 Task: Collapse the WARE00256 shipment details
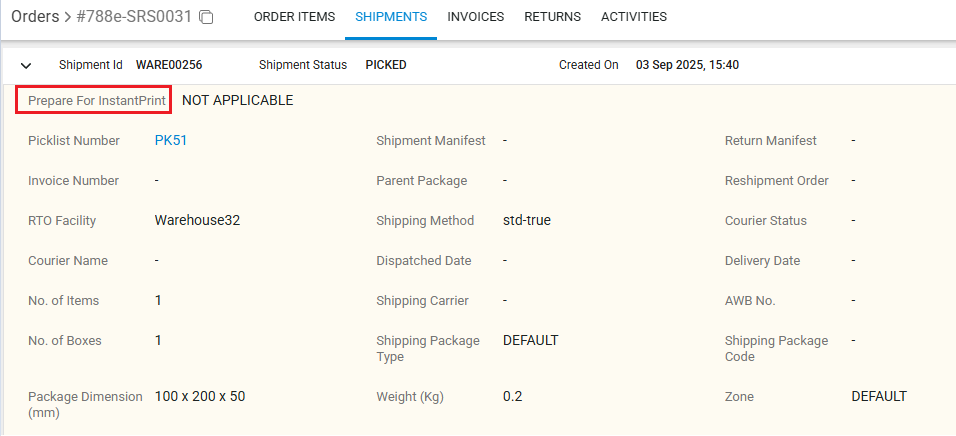26,65
